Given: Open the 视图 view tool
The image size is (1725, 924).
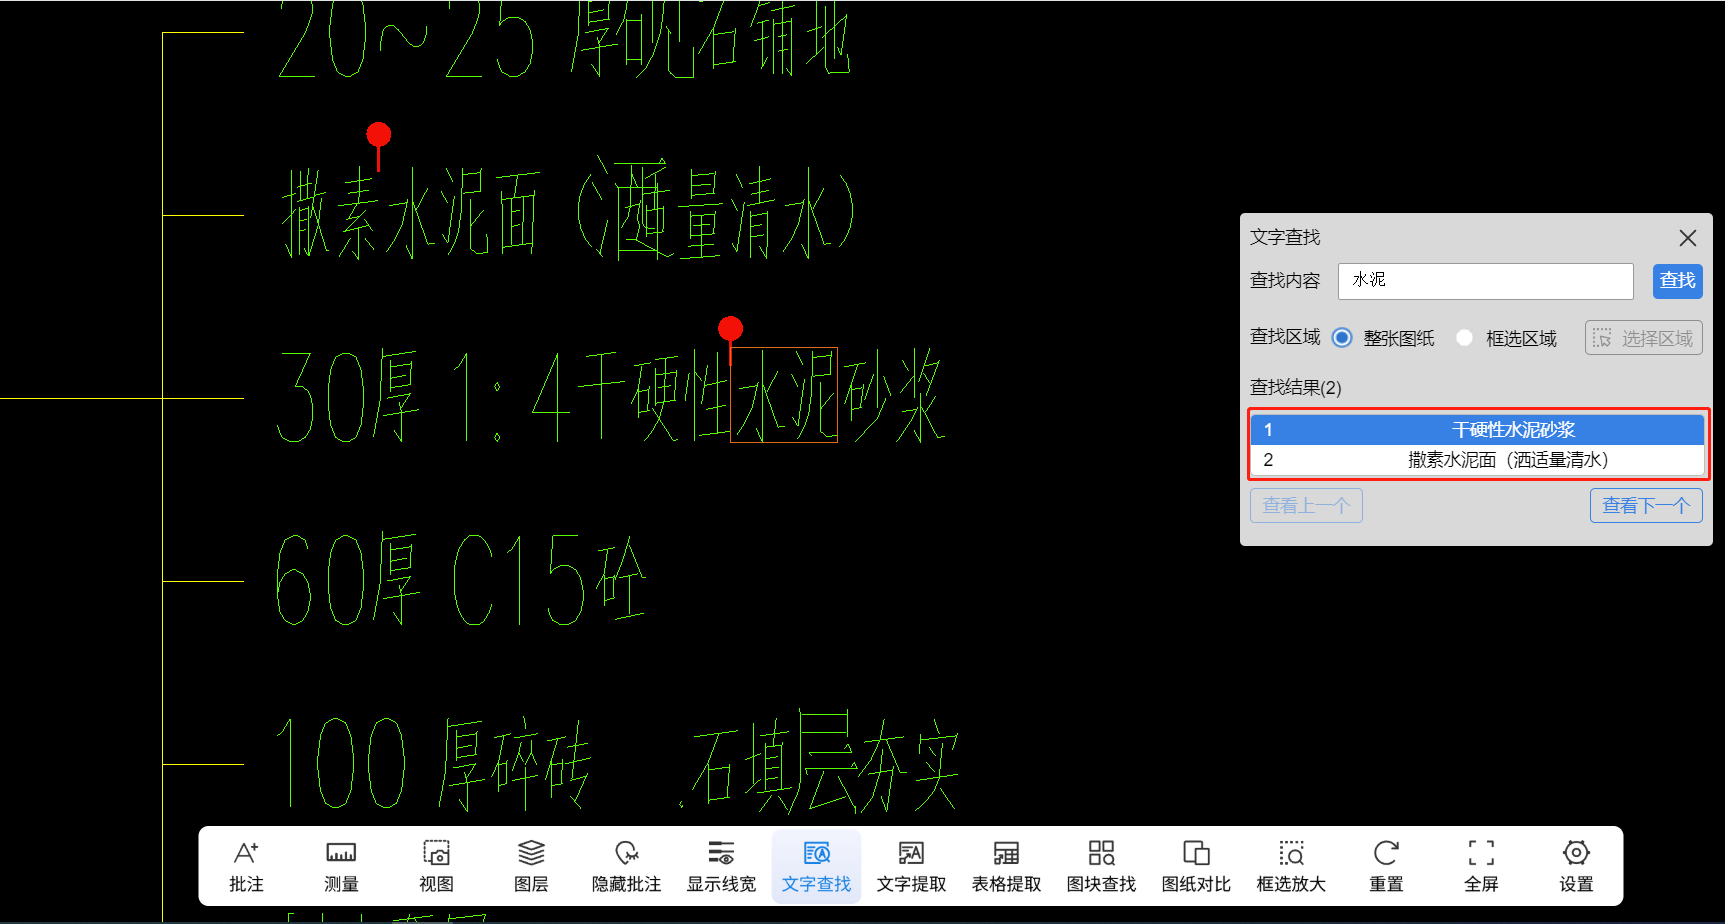Looking at the screenshot, I should tap(436, 866).
